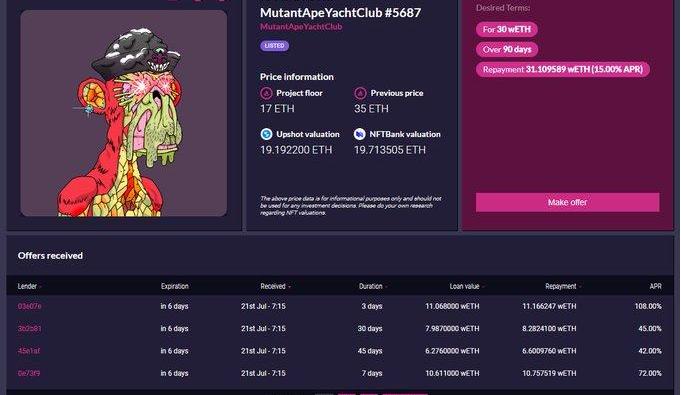Screen dimensions: 681x395
Task: Click the Make offer button
Action: tap(567, 202)
